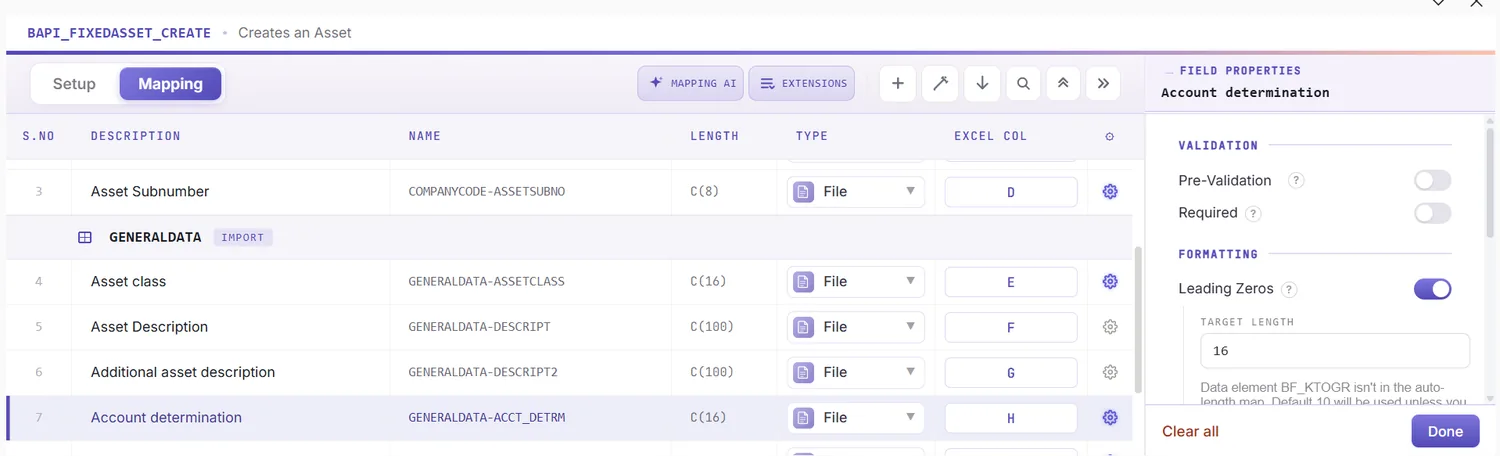The height and width of the screenshot is (456, 1500).
Task: Open Type dropdown for Asset Description
Action: (856, 327)
